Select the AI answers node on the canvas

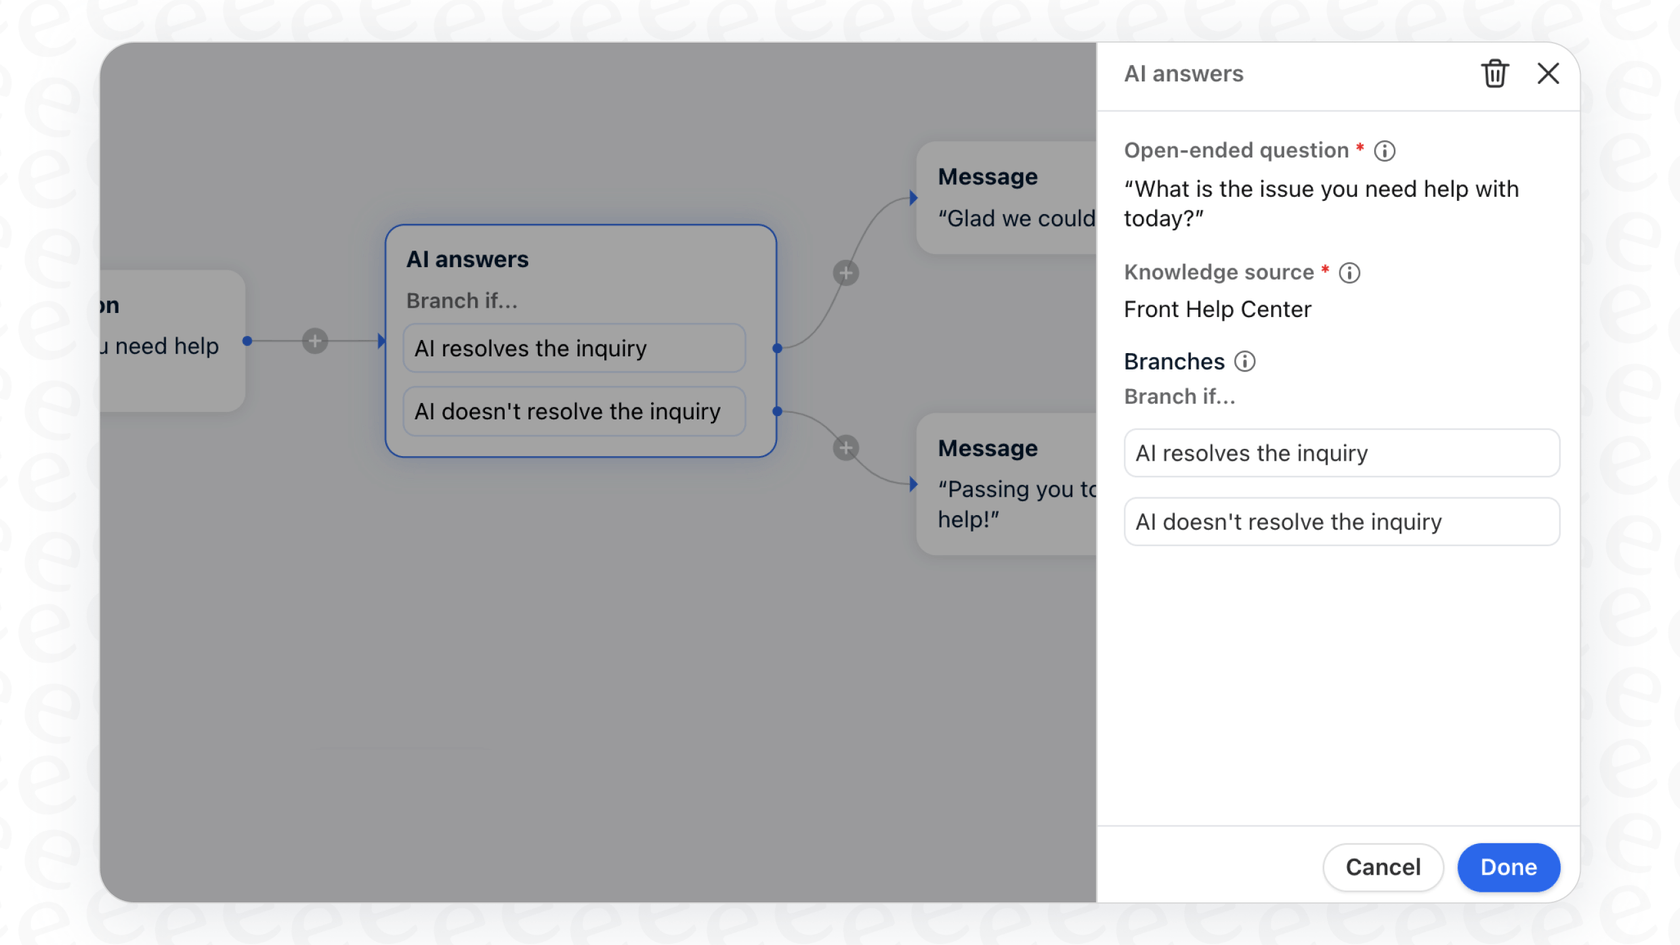[x=580, y=259]
